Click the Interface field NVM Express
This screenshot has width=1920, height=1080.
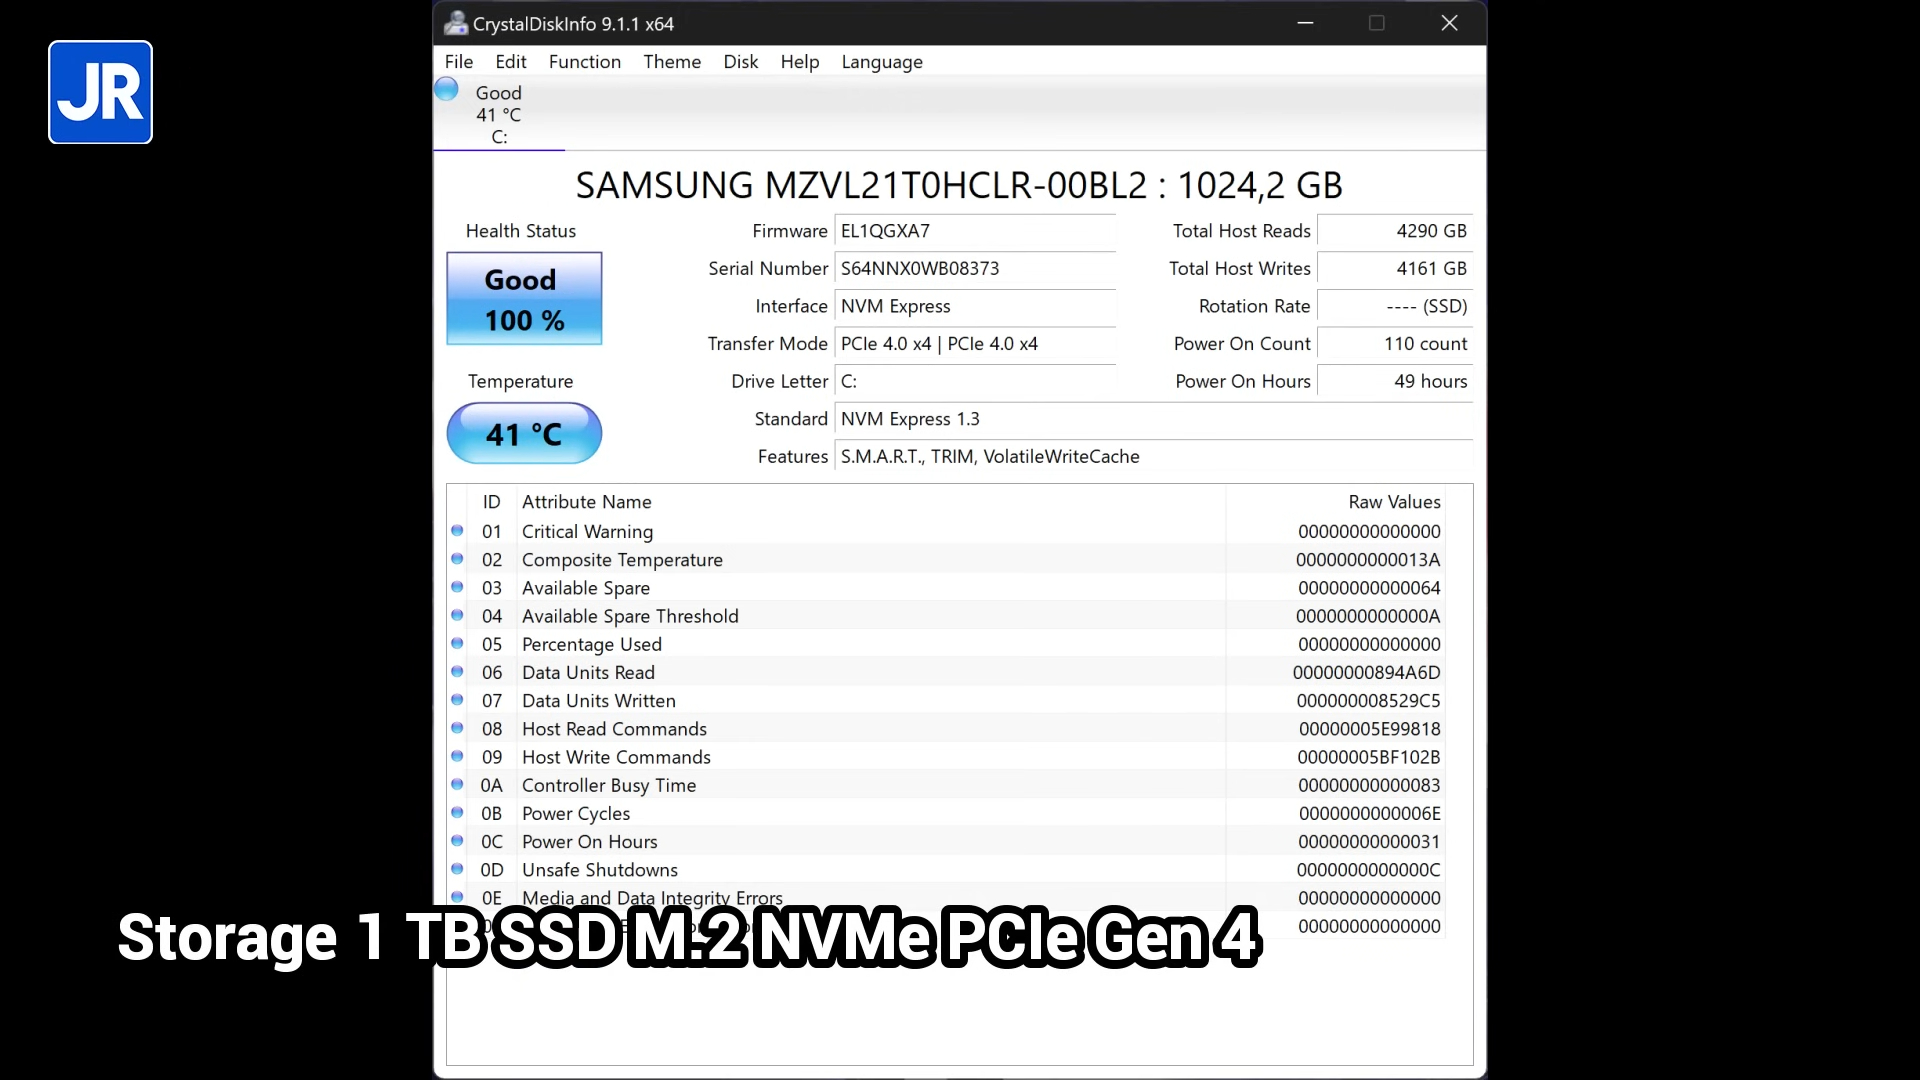(975, 306)
